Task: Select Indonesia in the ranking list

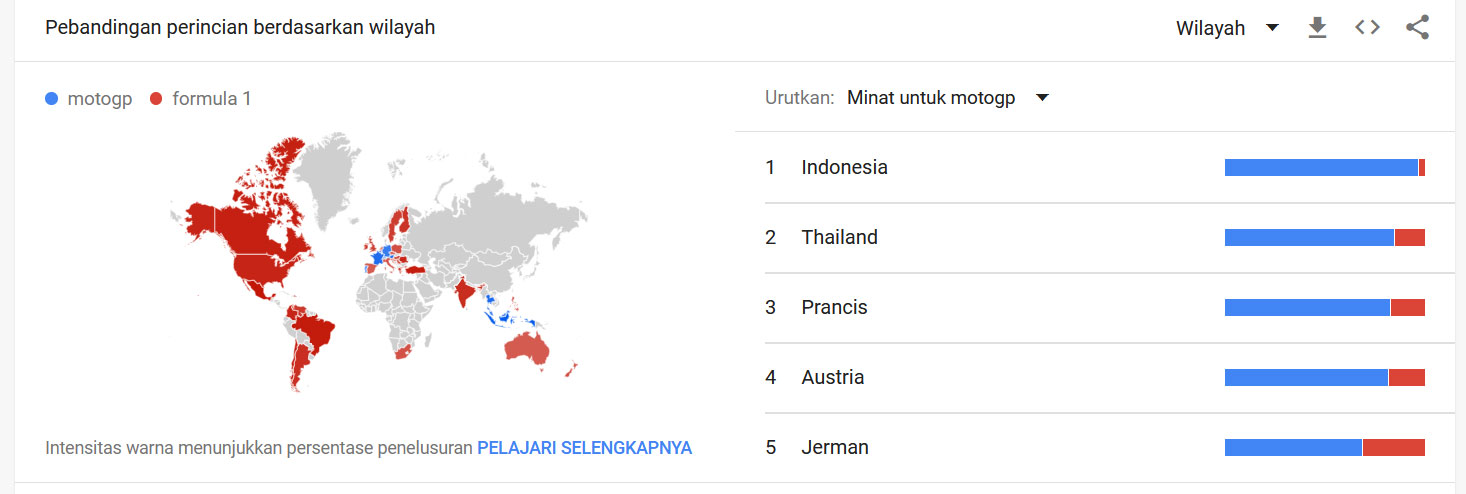Action: [844, 167]
